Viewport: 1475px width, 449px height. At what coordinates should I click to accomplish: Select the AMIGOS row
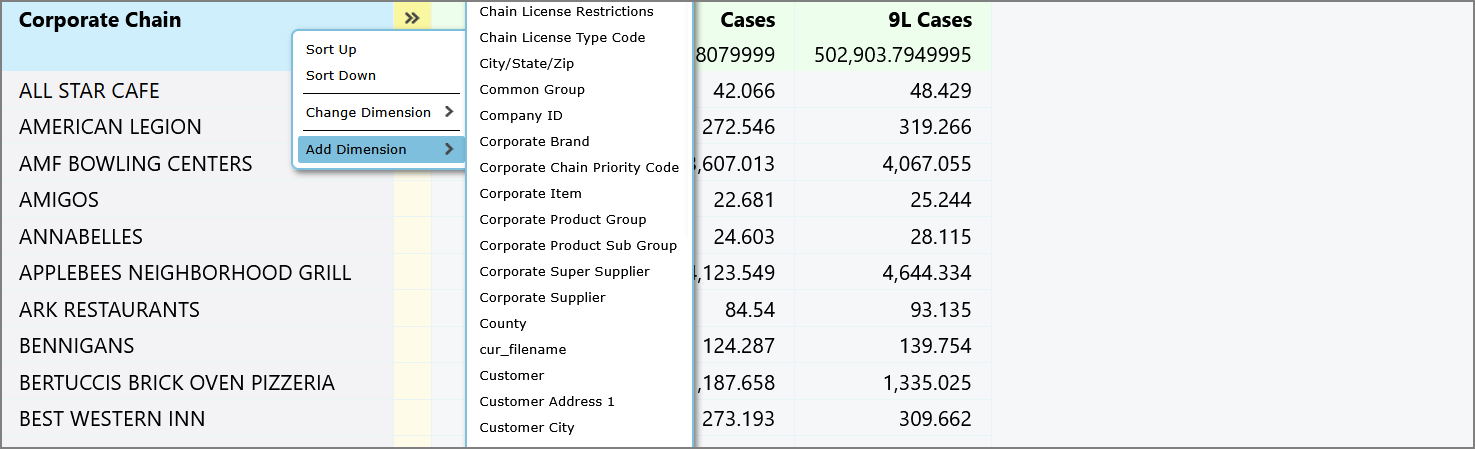tap(59, 200)
